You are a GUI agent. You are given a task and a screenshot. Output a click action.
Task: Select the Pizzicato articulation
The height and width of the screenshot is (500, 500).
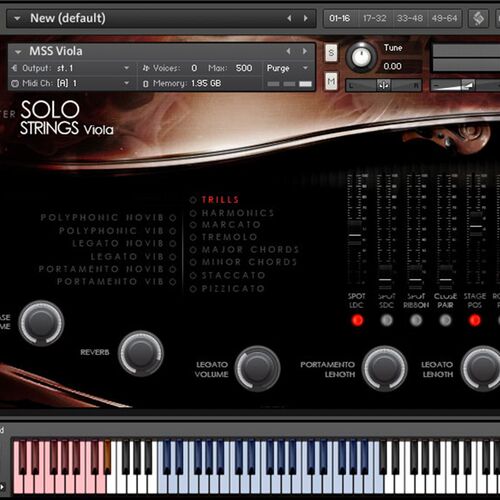click(x=227, y=288)
